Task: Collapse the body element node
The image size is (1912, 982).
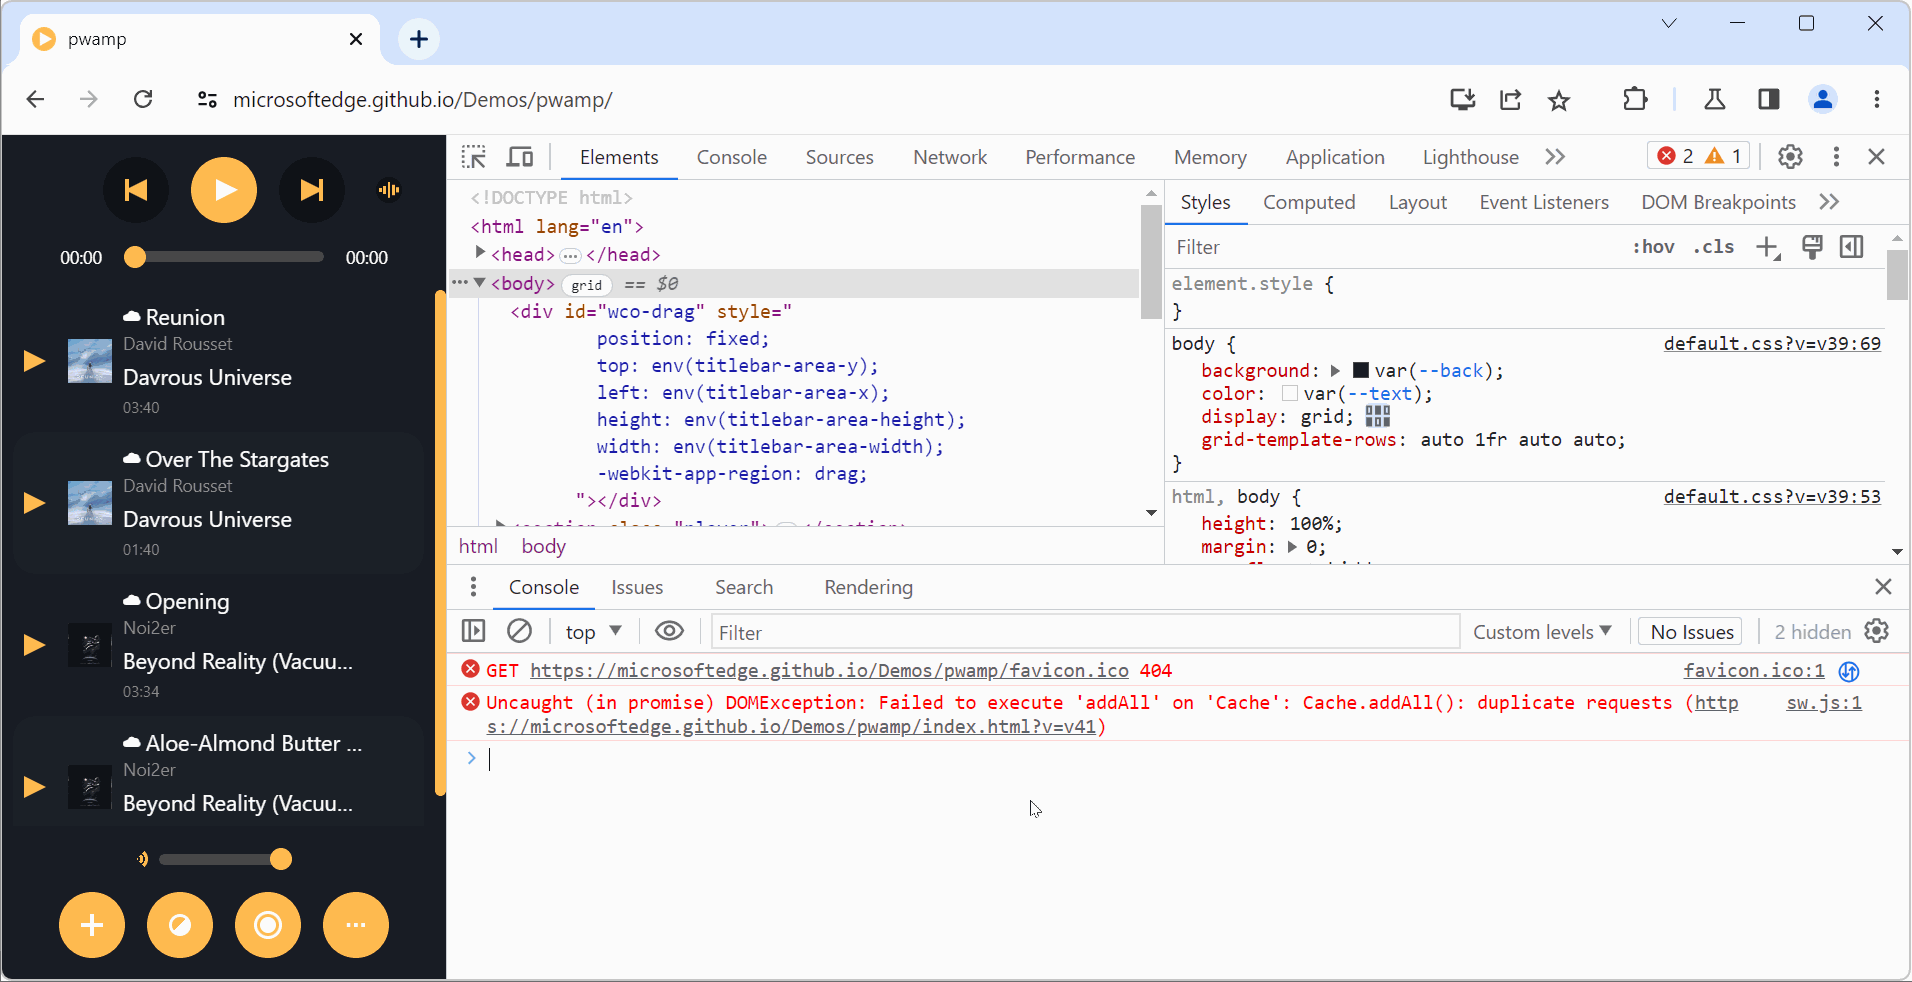Action: [x=480, y=283]
